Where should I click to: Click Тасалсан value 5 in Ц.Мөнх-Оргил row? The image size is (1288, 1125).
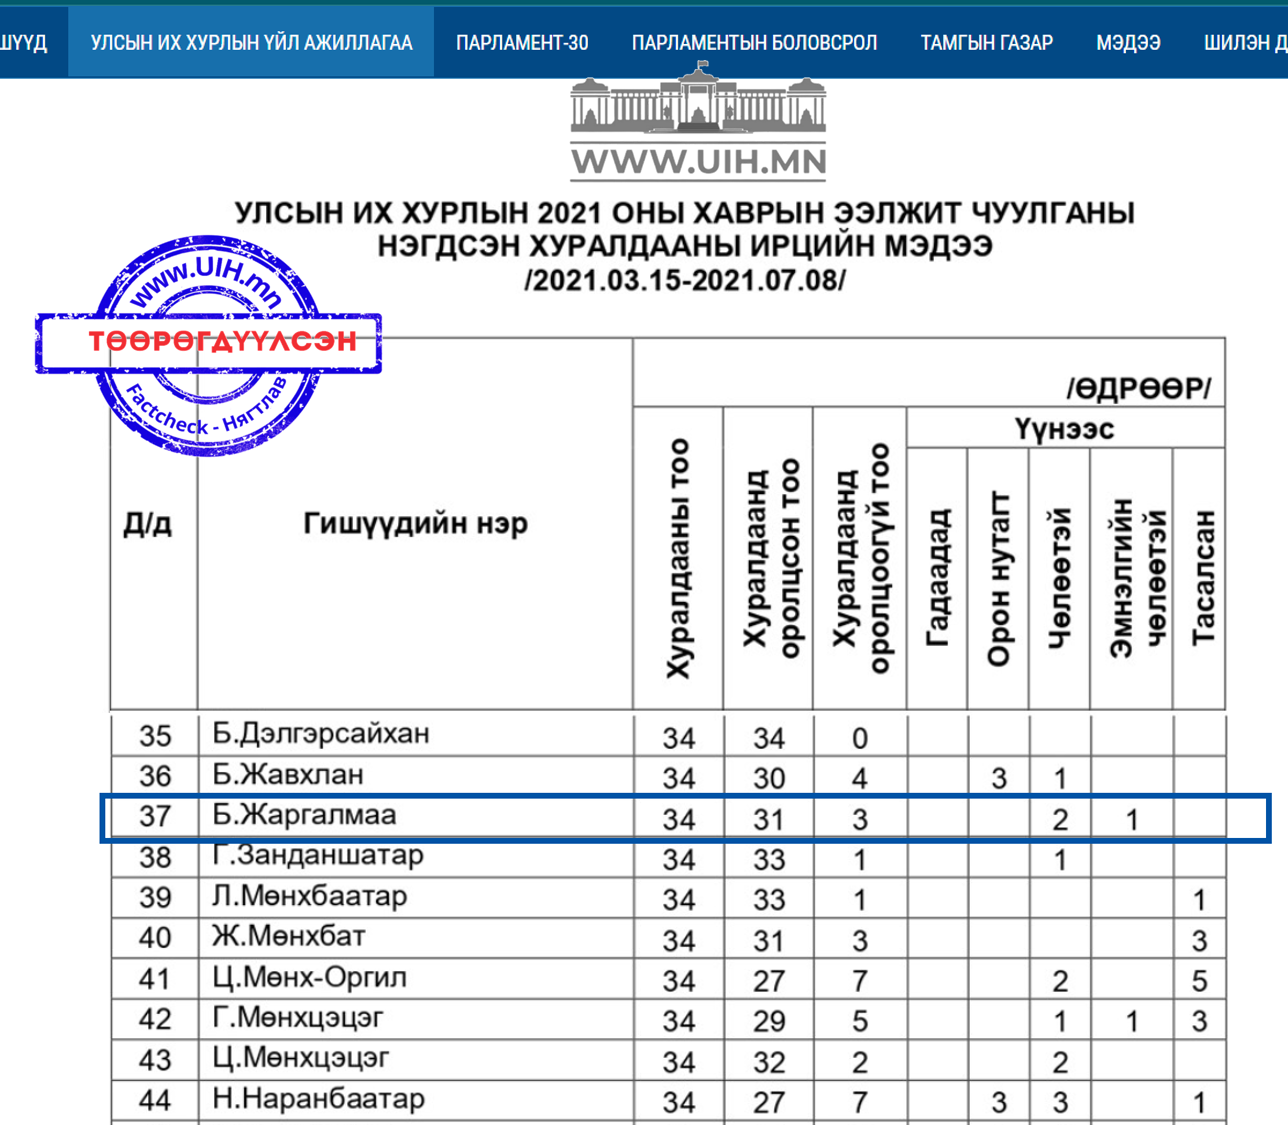(1200, 981)
